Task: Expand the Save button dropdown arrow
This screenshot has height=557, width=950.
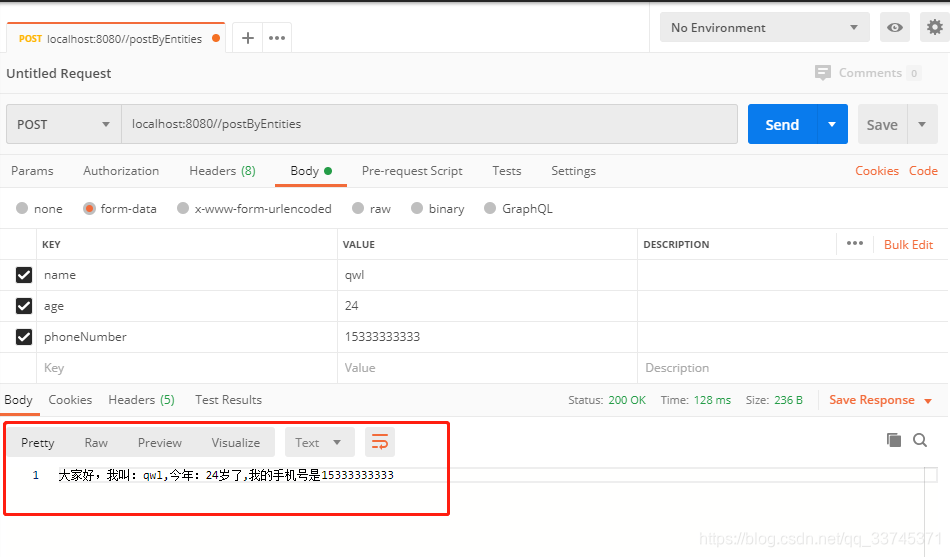Action: coord(922,124)
